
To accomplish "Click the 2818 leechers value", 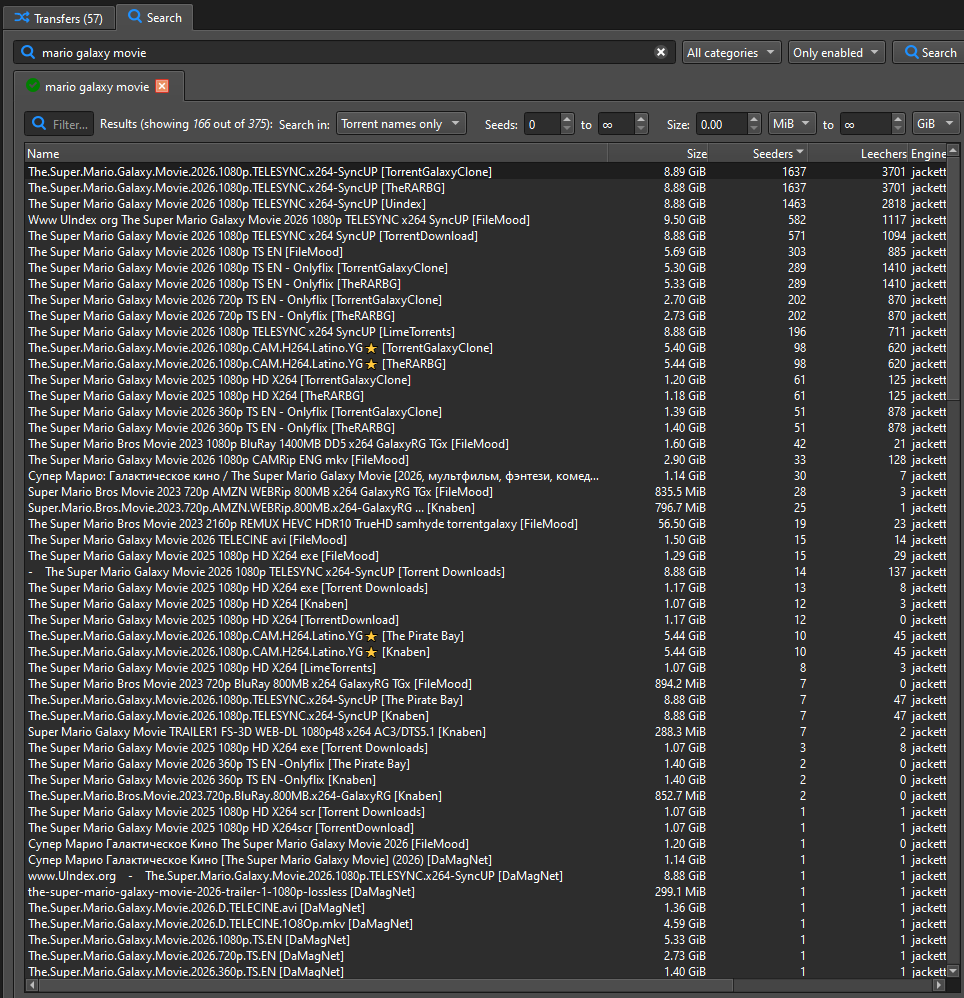I will tap(893, 204).
